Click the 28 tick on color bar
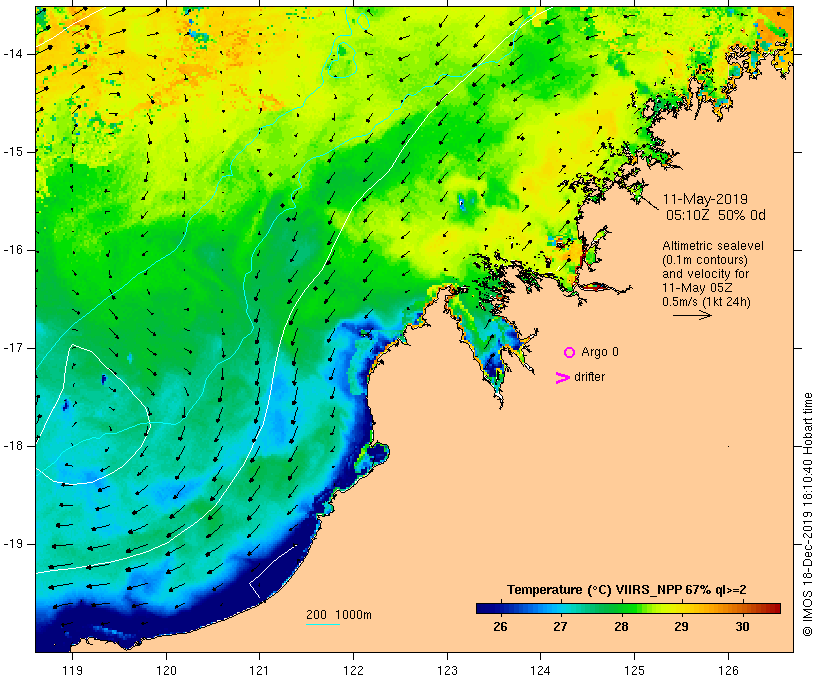Screen dimensions: 820x680 coord(621,627)
